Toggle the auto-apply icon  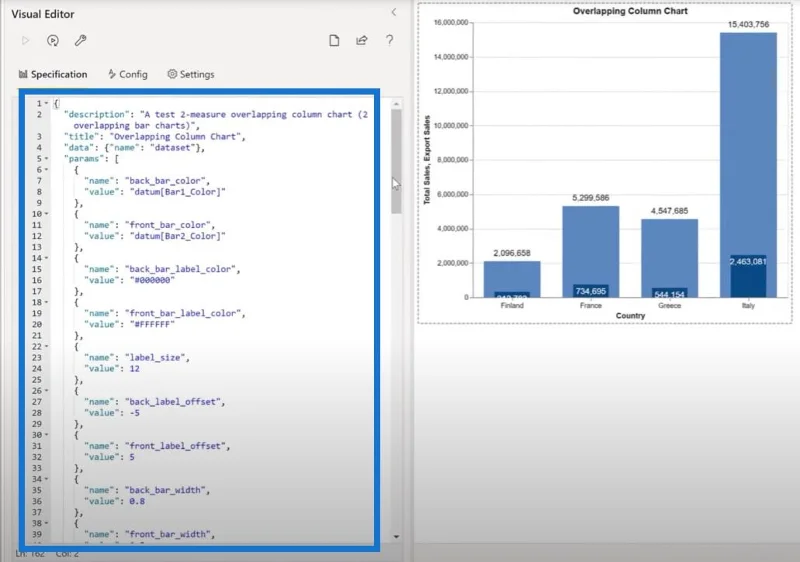53,40
